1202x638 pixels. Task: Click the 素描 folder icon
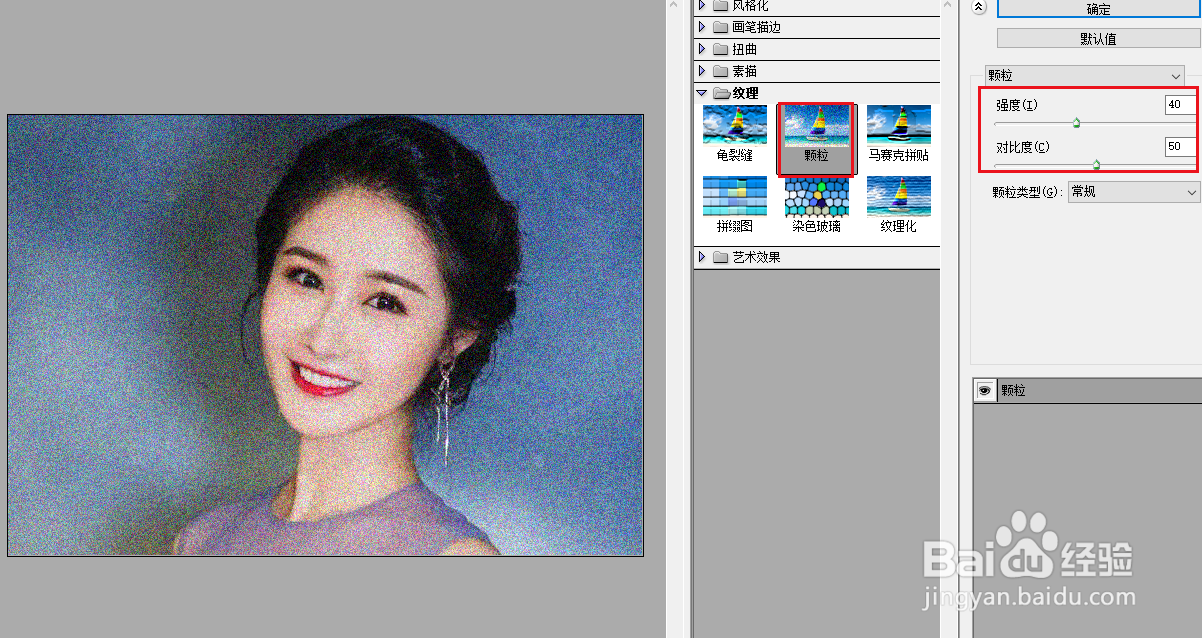pos(720,71)
